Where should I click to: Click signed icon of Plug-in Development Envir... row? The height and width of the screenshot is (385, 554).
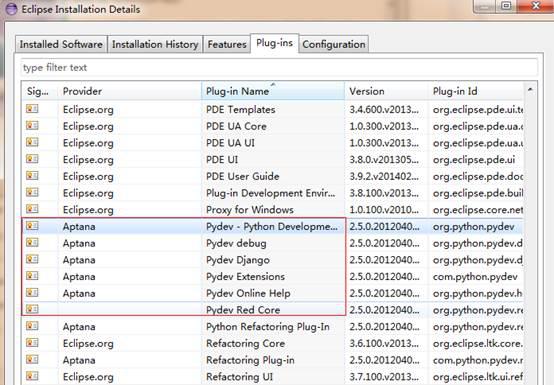click(x=32, y=192)
